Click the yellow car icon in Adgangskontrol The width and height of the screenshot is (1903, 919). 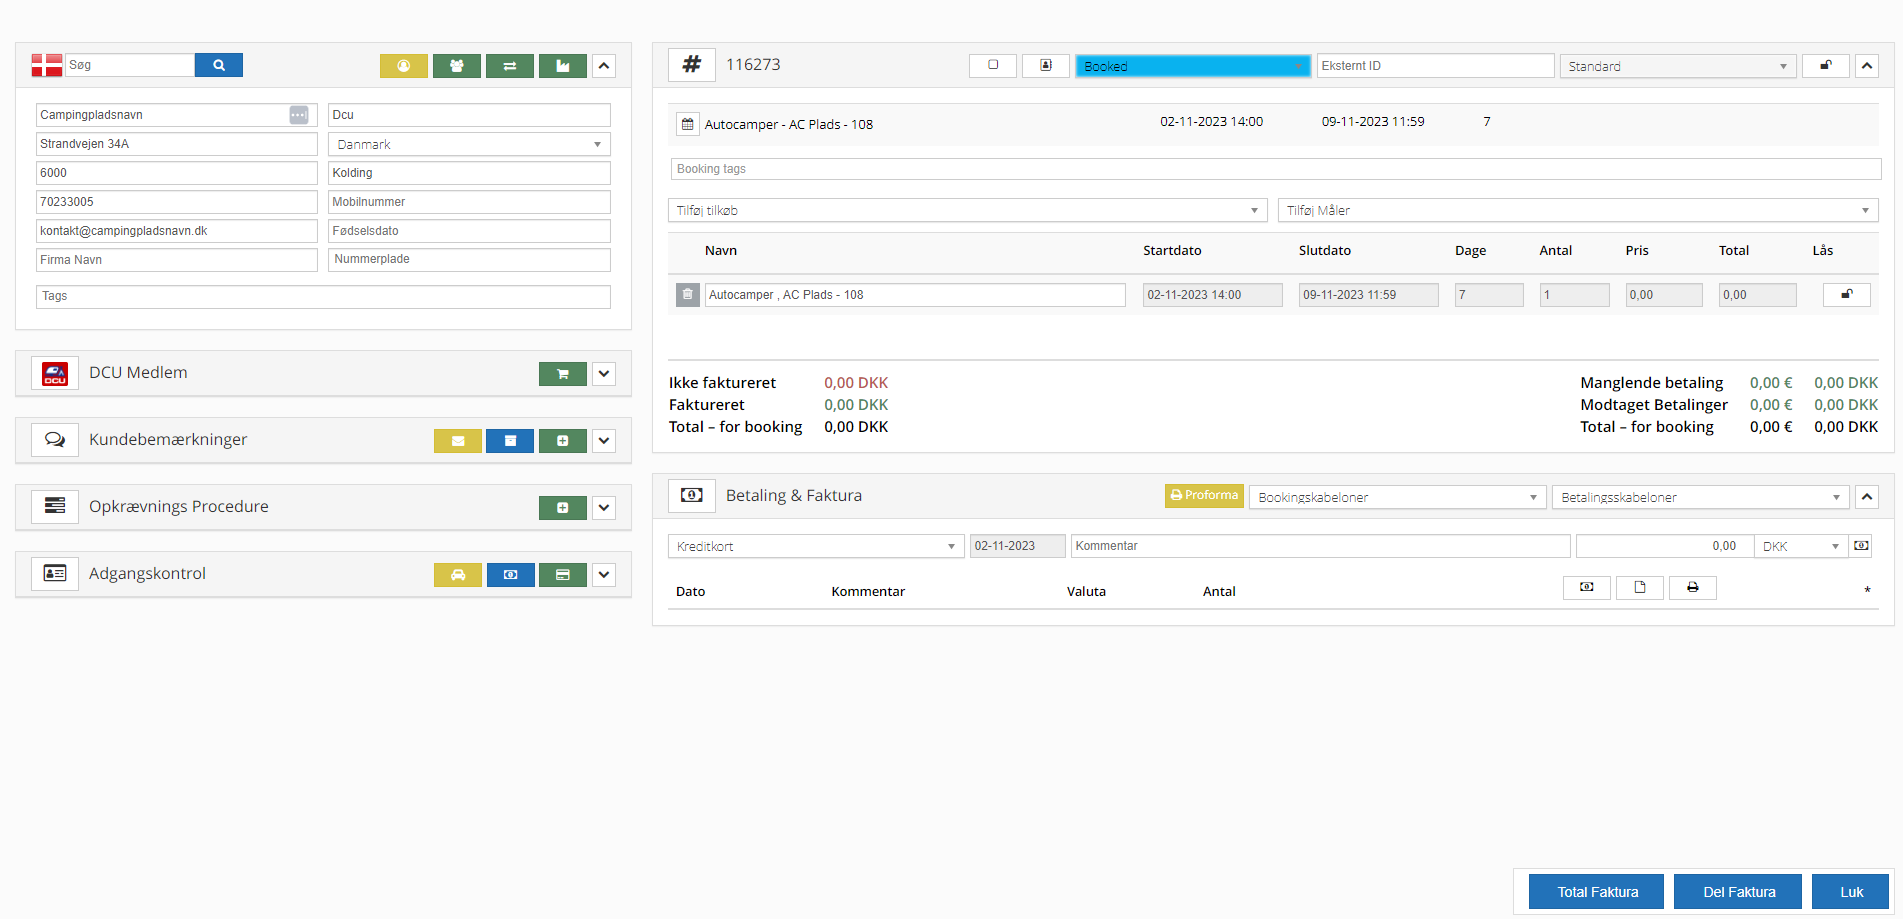point(457,575)
